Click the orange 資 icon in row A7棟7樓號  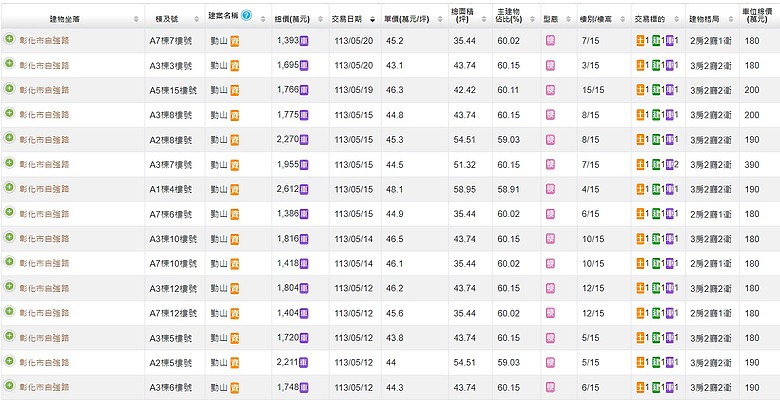[234, 41]
